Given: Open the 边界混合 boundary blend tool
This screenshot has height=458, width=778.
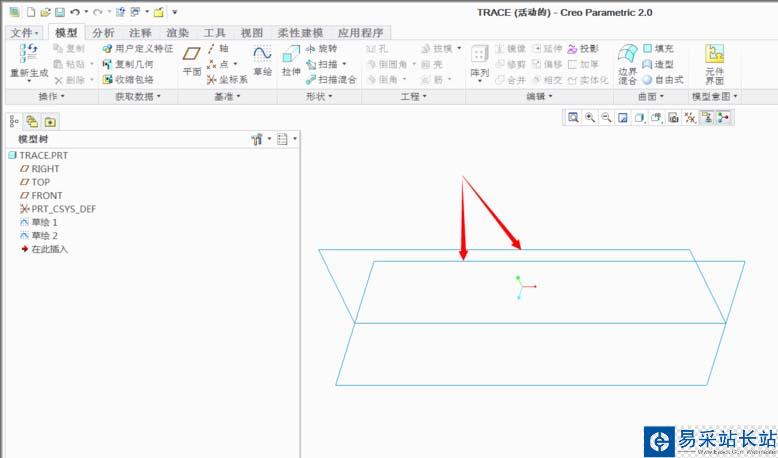Looking at the screenshot, I should (628, 64).
